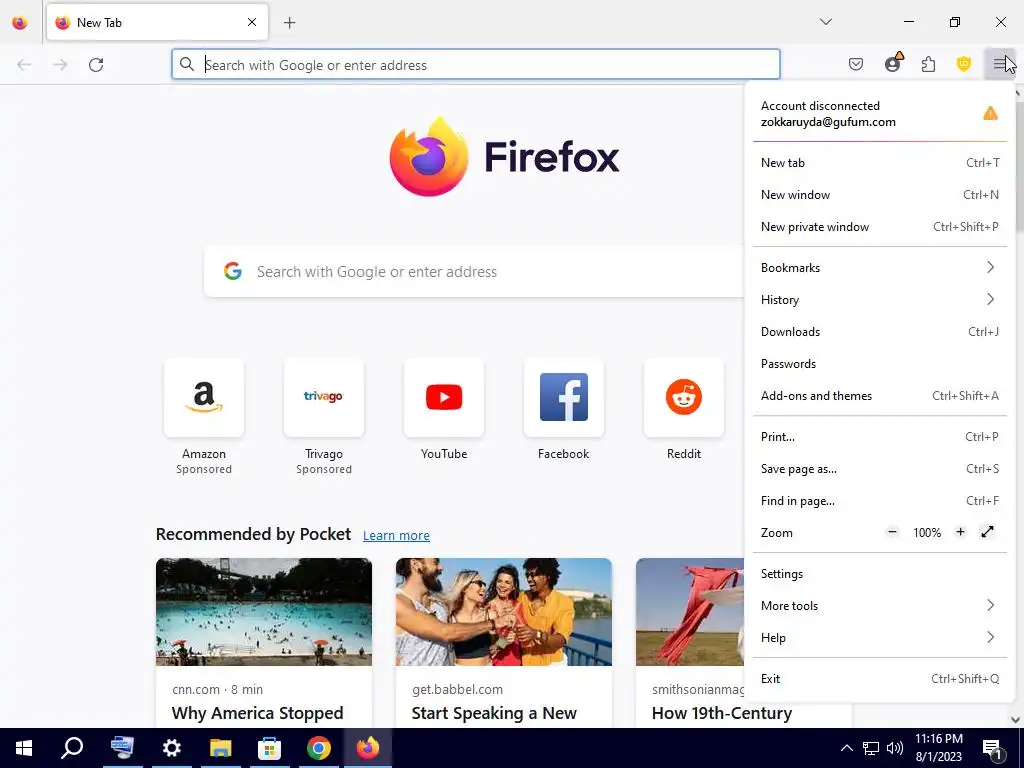Expand the Bookmarks submenu

coord(880,268)
